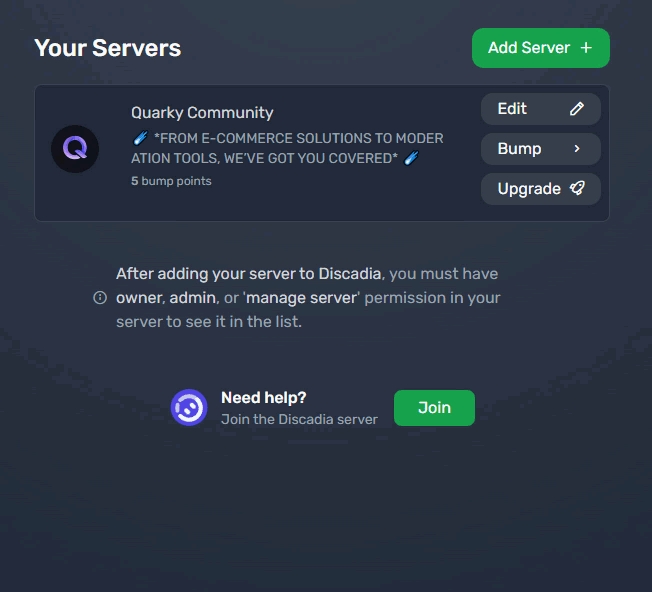The height and width of the screenshot is (592, 652).
Task: Expand the Bump chevron arrow
Action: (x=577, y=149)
